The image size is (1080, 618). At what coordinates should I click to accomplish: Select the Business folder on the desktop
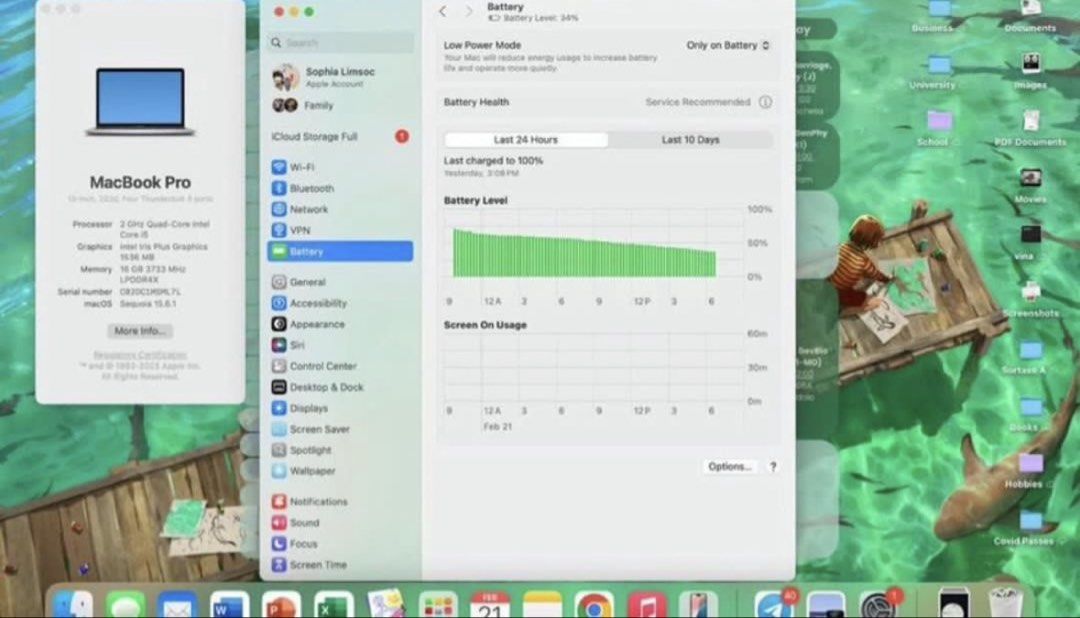(x=938, y=16)
